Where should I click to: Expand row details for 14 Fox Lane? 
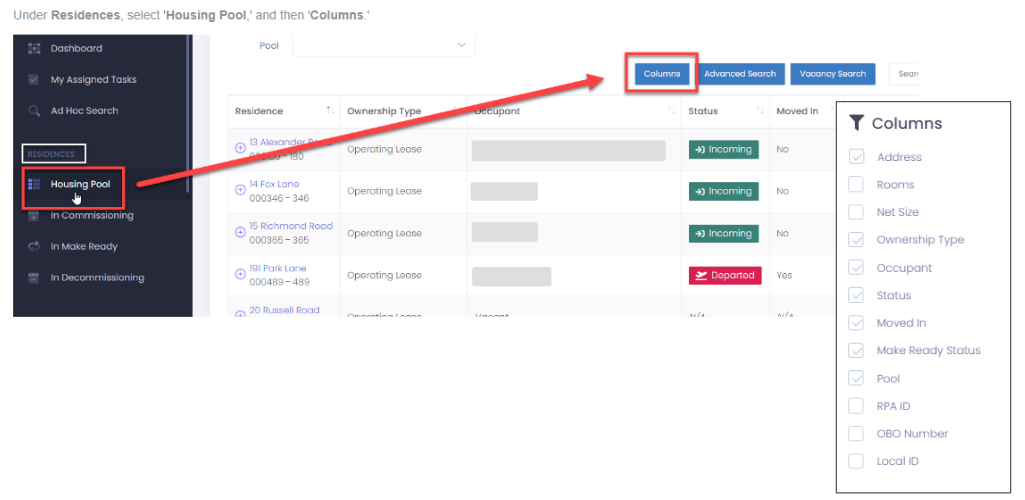point(240,190)
